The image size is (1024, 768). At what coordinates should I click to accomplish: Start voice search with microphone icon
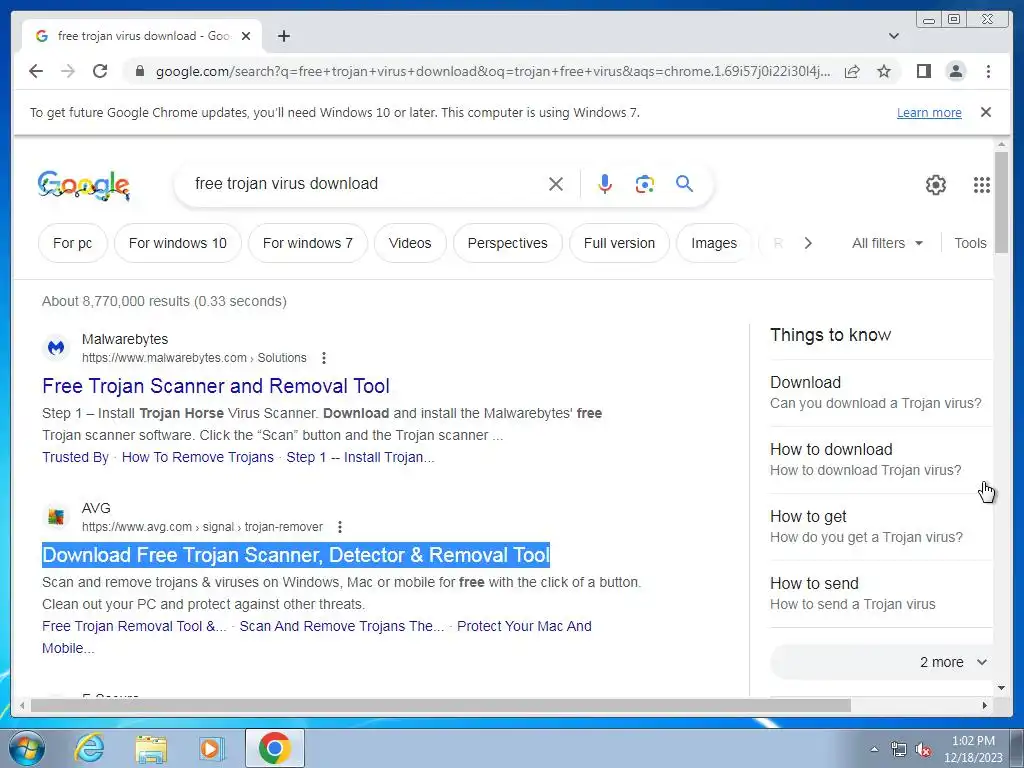click(605, 184)
